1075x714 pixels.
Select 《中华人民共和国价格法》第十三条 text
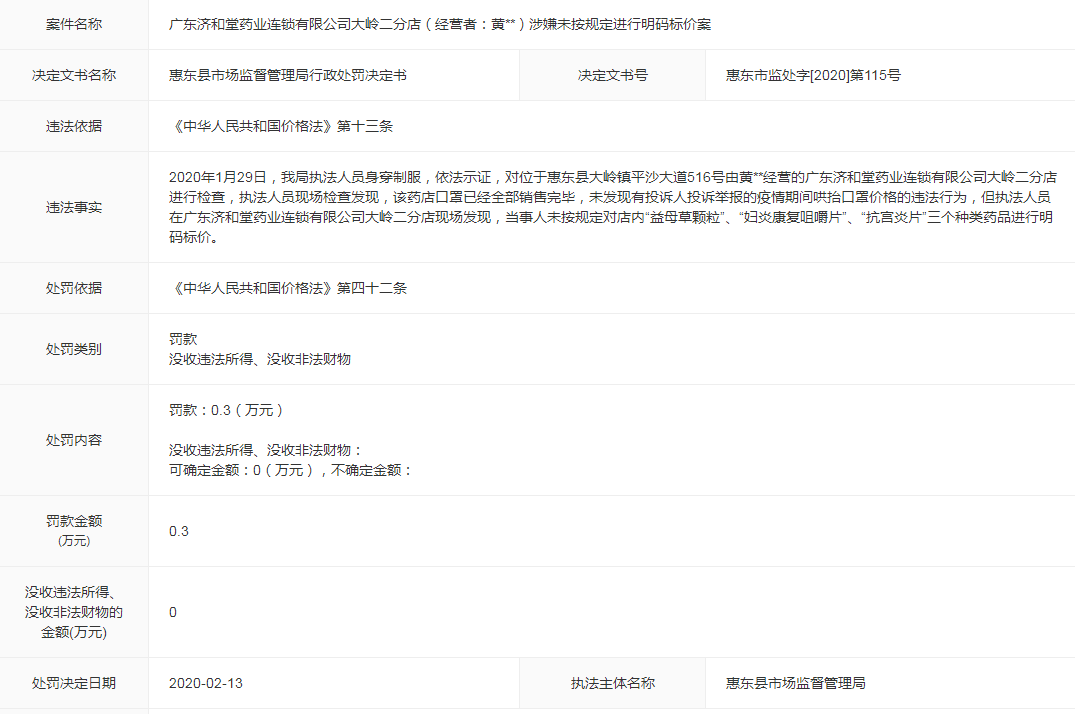click(x=281, y=126)
